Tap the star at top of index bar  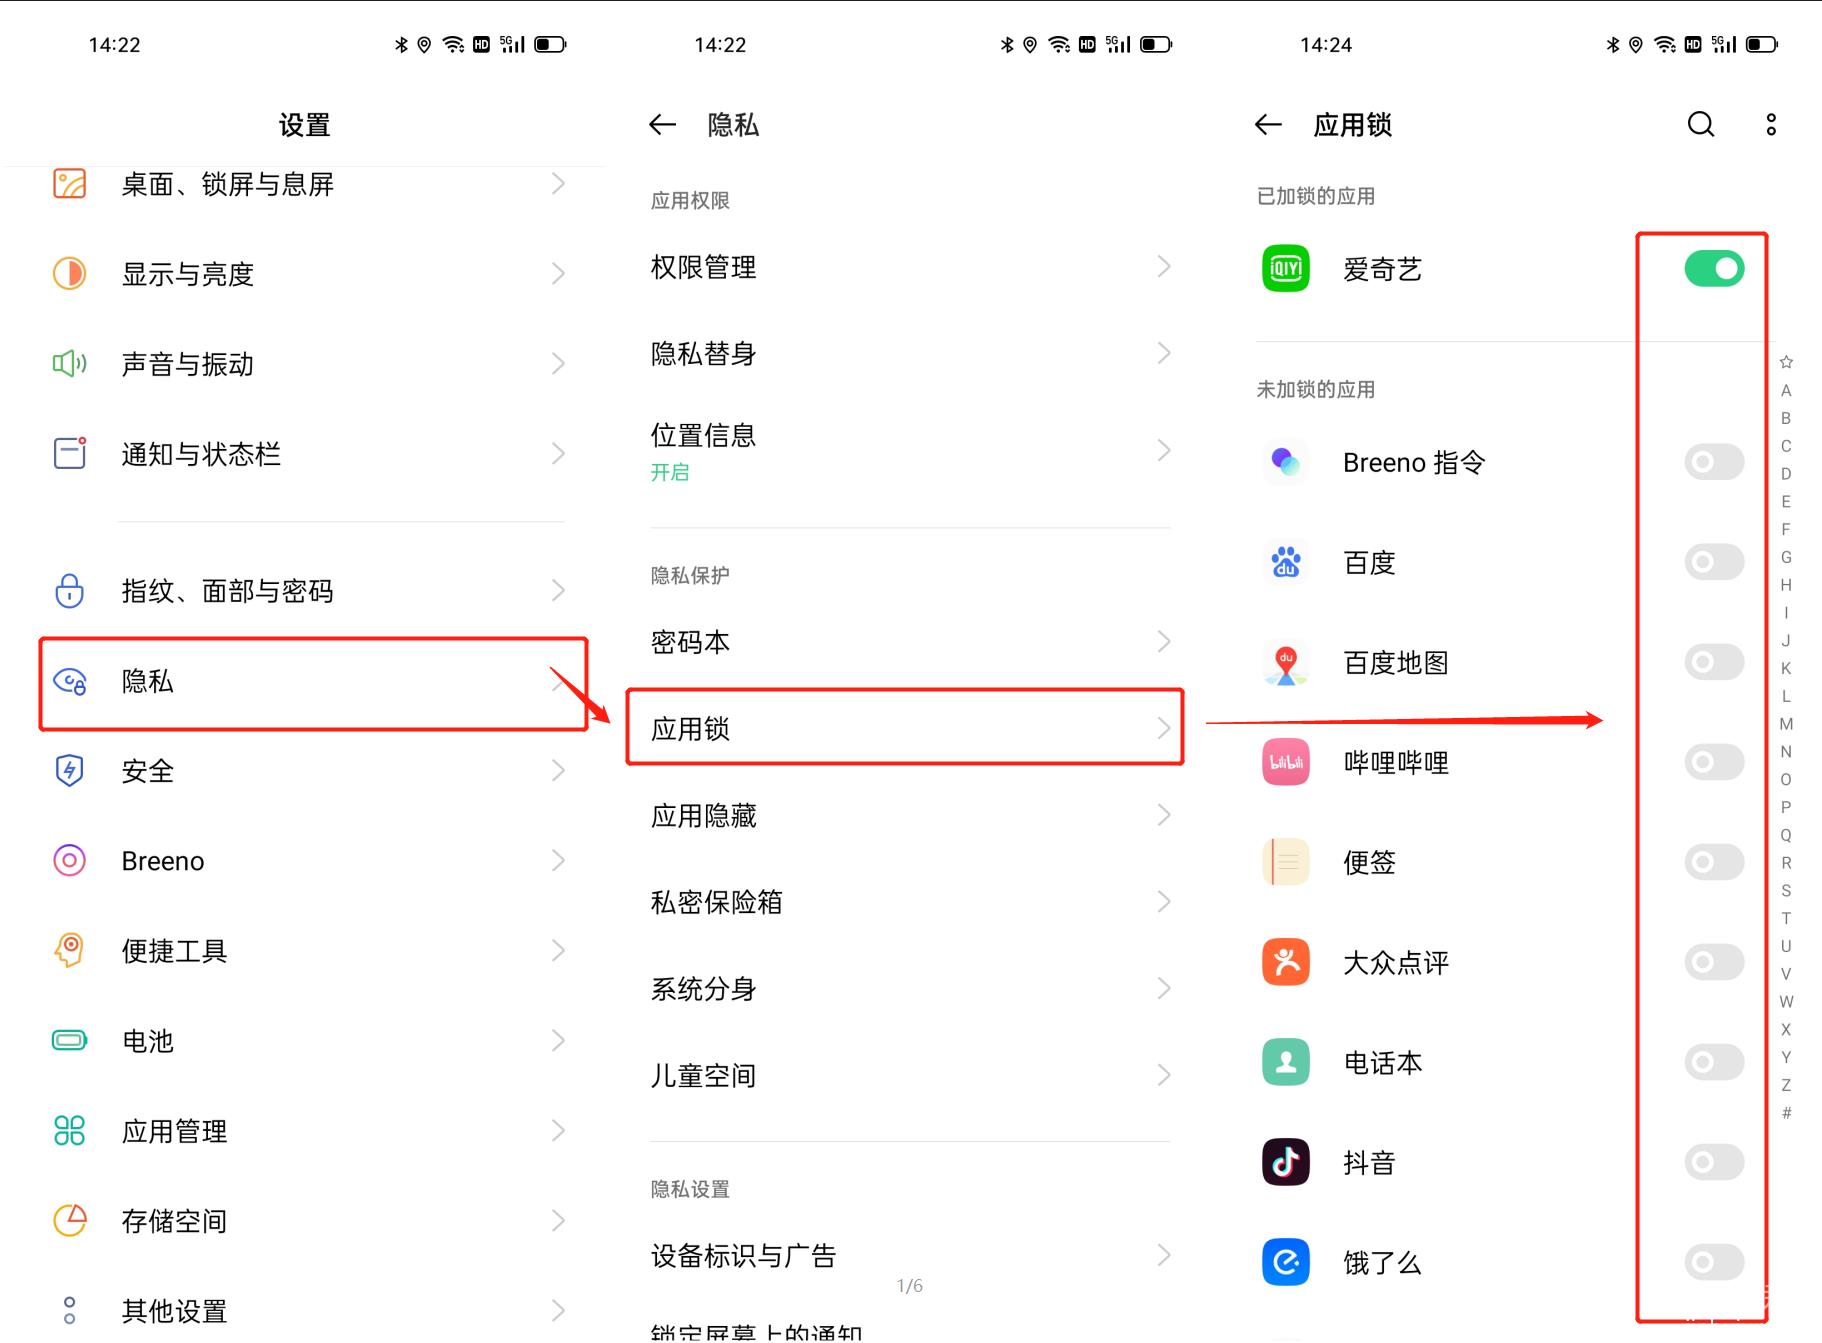[x=1786, y=362]
